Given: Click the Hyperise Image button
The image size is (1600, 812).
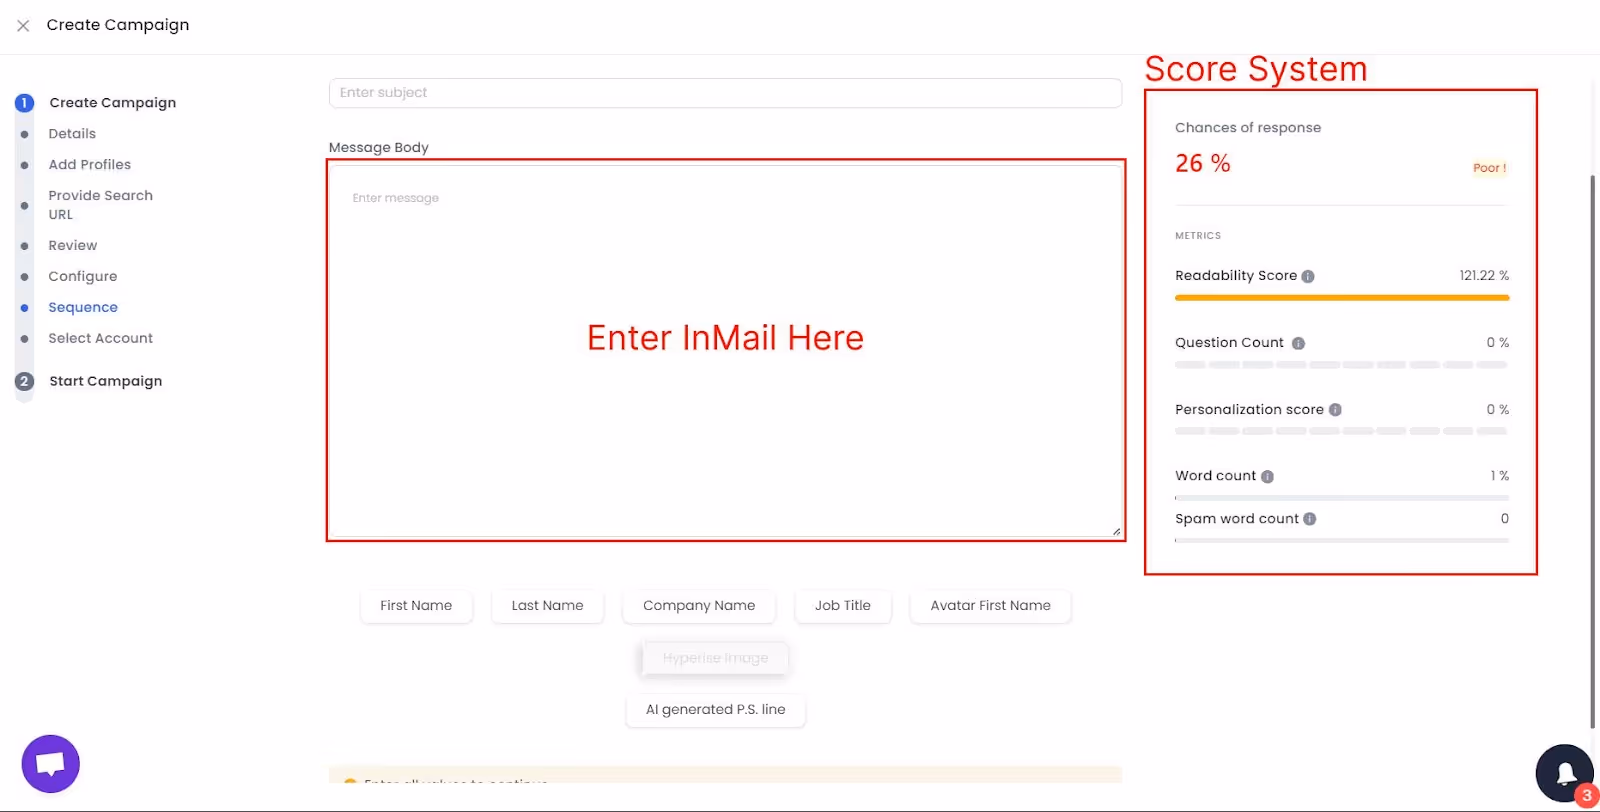Looking at the screenshot, I should pyautogui.click(x=715, y=658).
